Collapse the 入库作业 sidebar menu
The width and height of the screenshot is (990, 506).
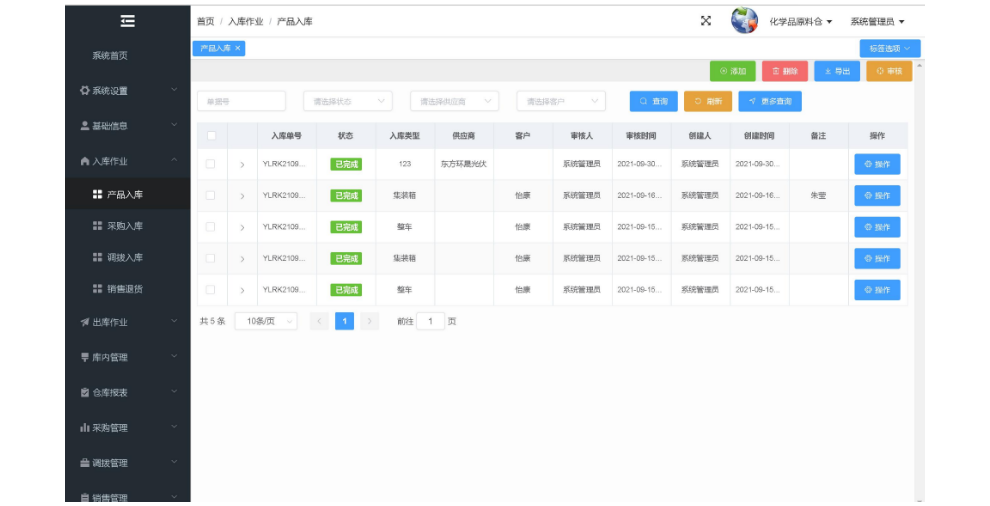[x=128, y=161]
